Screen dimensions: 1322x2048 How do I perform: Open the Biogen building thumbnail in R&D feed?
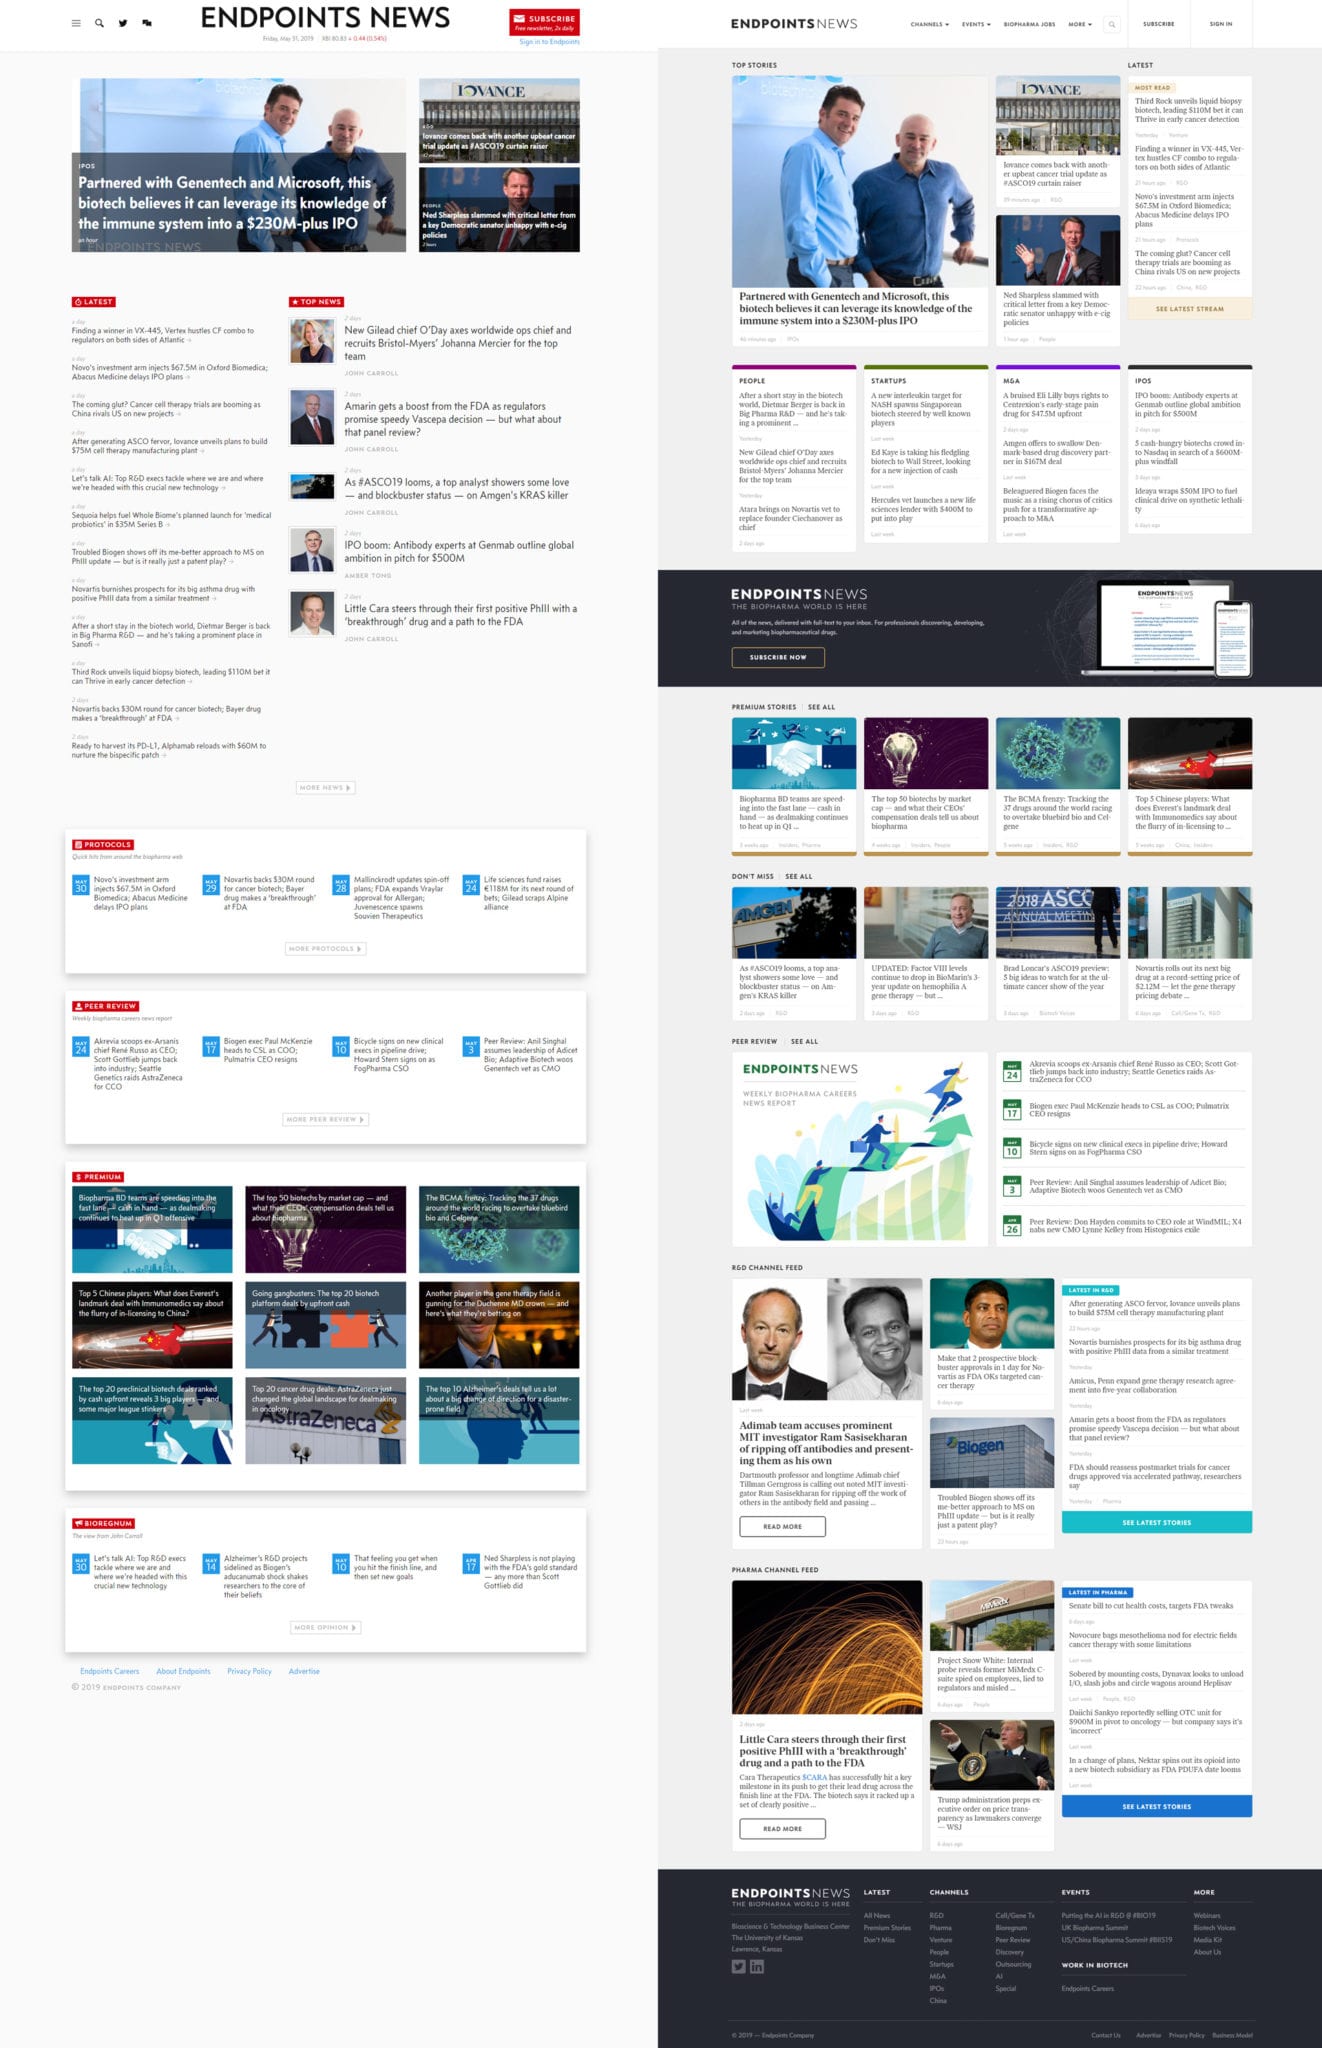click(x=992, y=1452)
